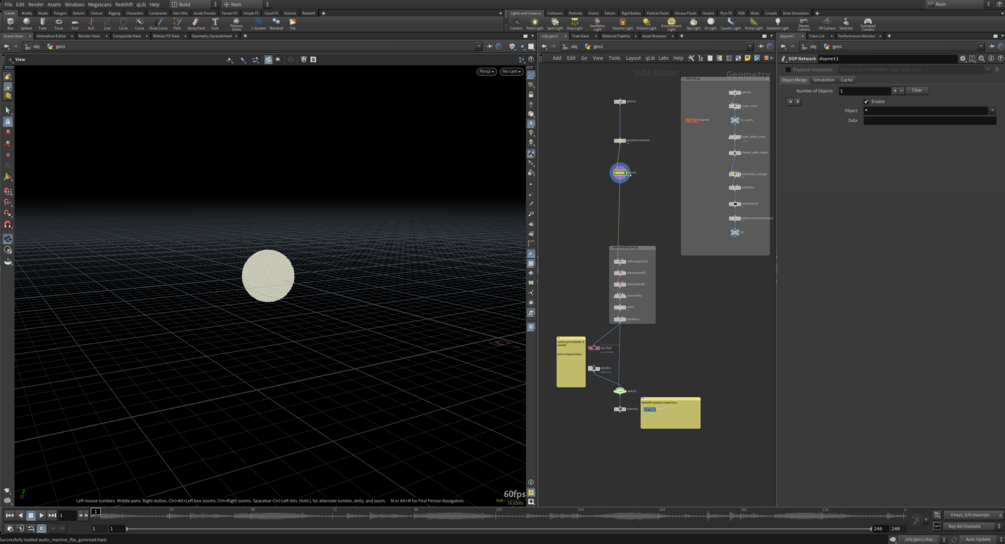Image resolution: width=1005 pixels, height=544 pixels.
Task: Open the Render menu
Action: coord(35,4)
